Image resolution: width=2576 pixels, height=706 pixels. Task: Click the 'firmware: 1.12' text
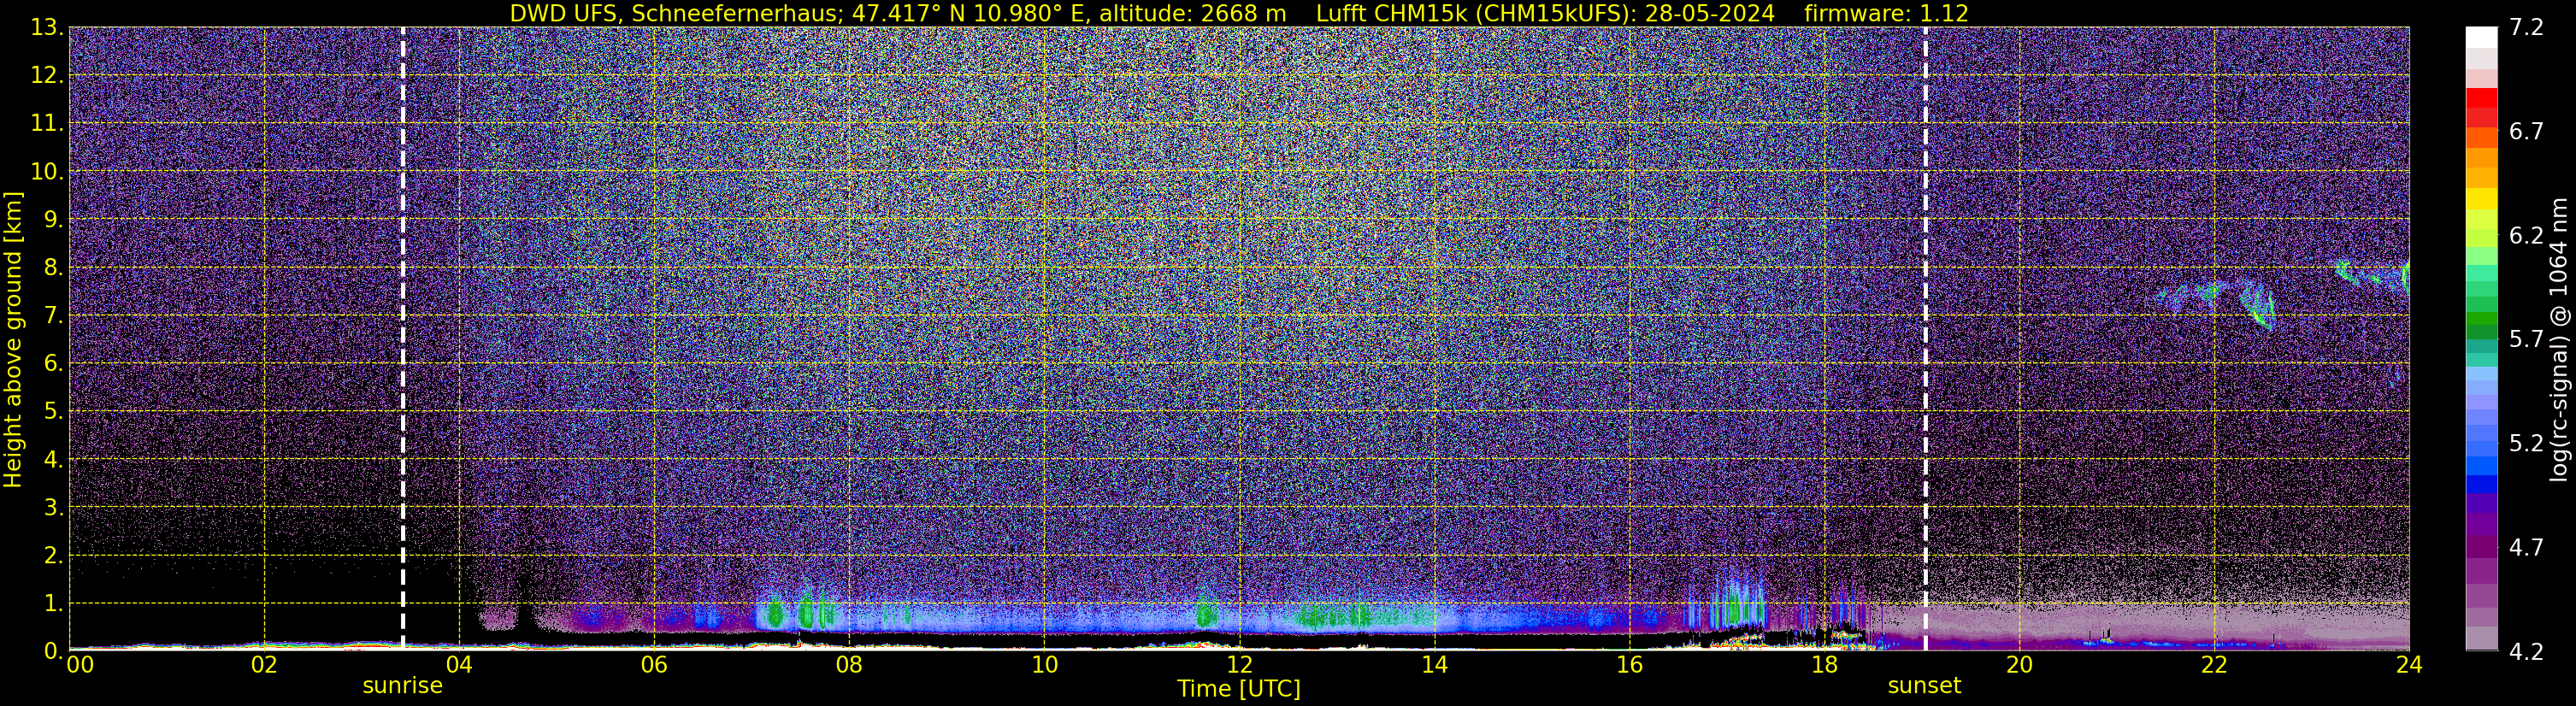[x=1887, y=14]
